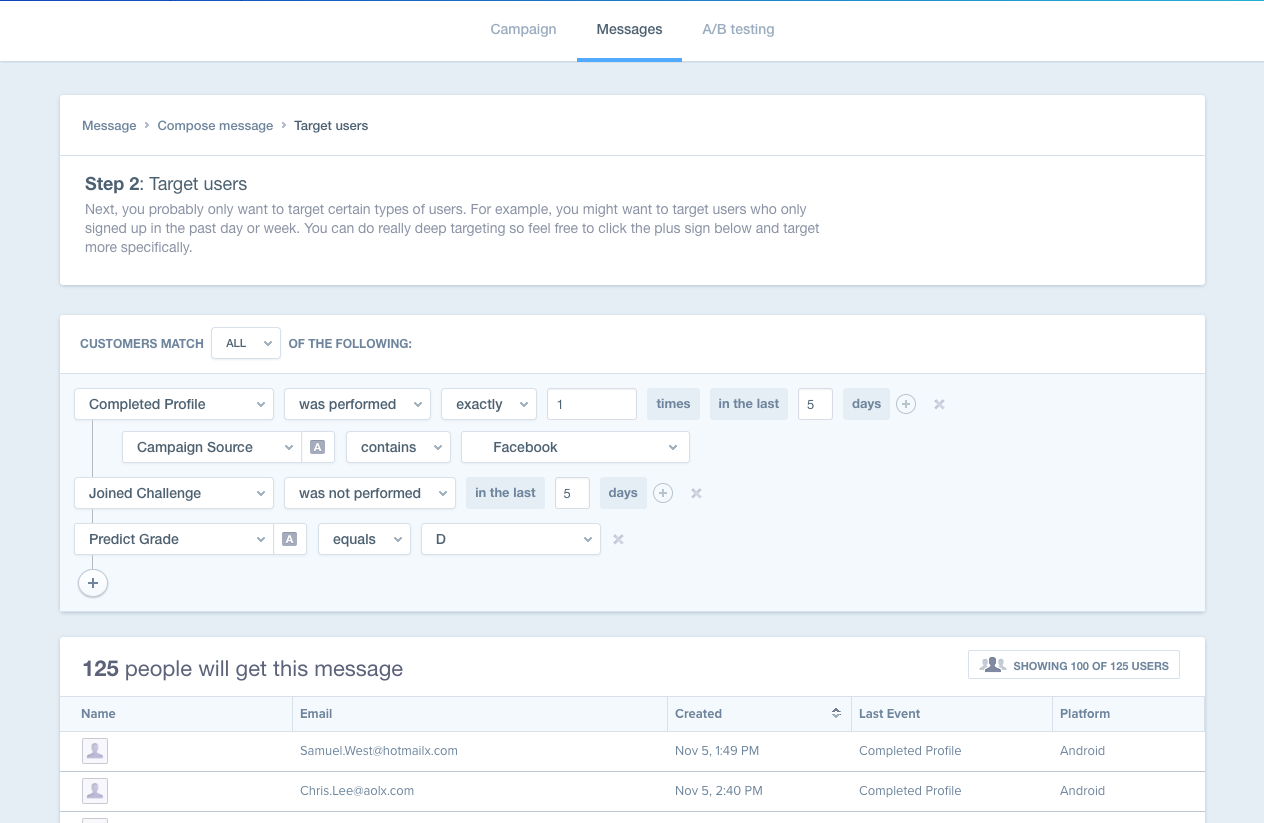Delete the Joined Challenge rule

coord(696,493)
